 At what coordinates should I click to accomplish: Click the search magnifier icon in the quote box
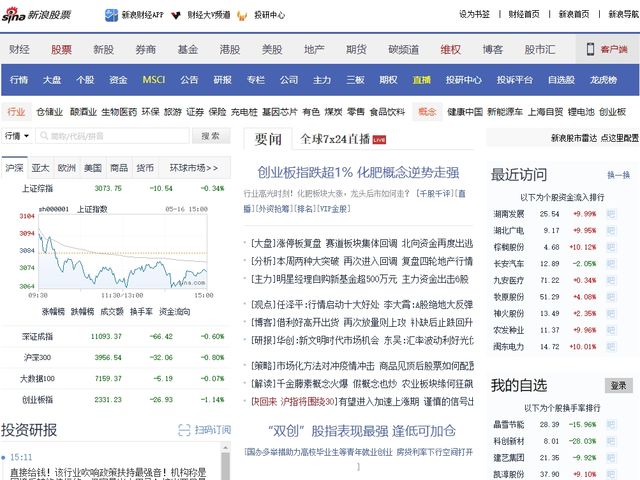point(44,136)
